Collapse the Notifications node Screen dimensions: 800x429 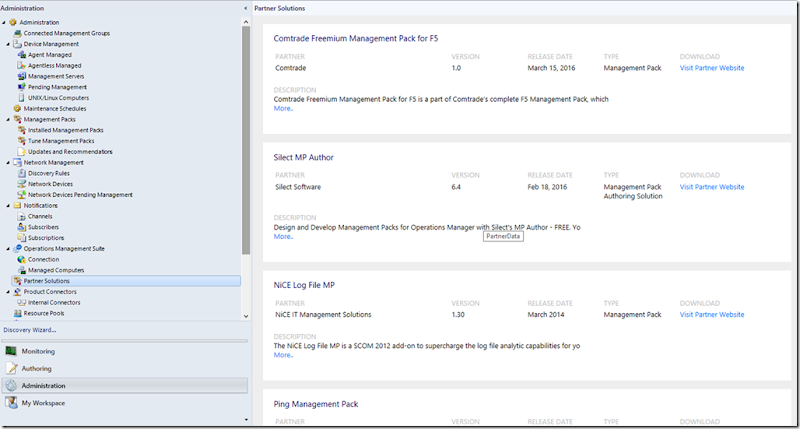pos(8,206)
